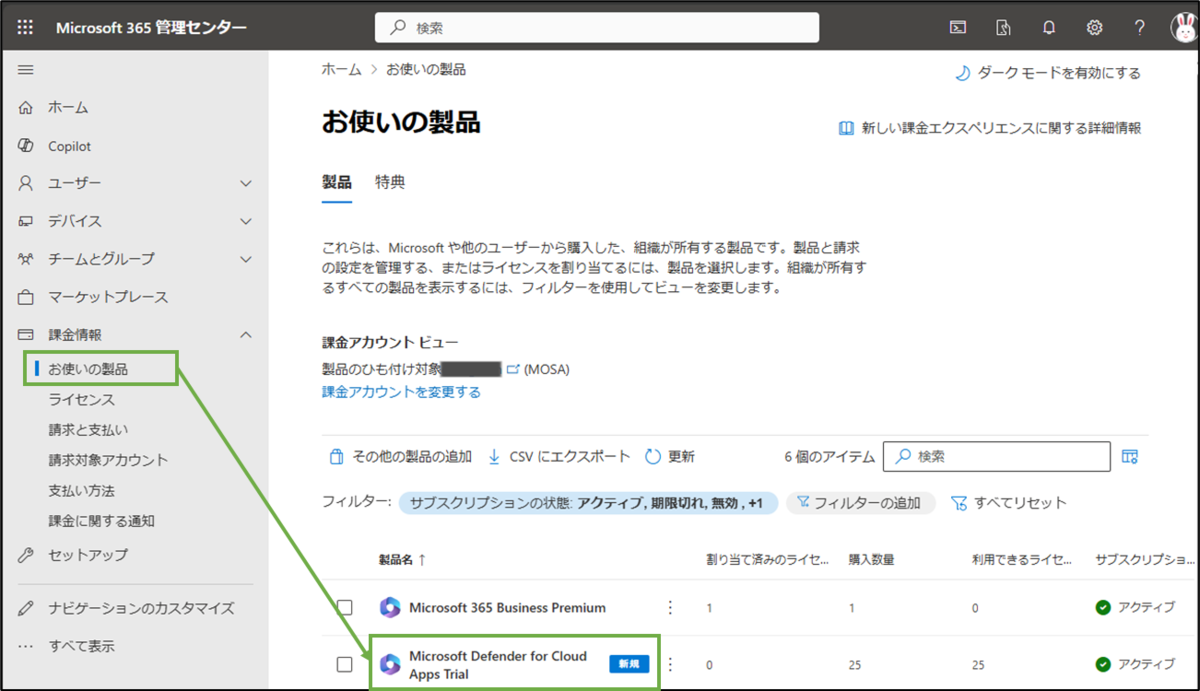Open Microsoft 365 Business Premium product name
Viewport: 1200px width, 691px height.
507,607
